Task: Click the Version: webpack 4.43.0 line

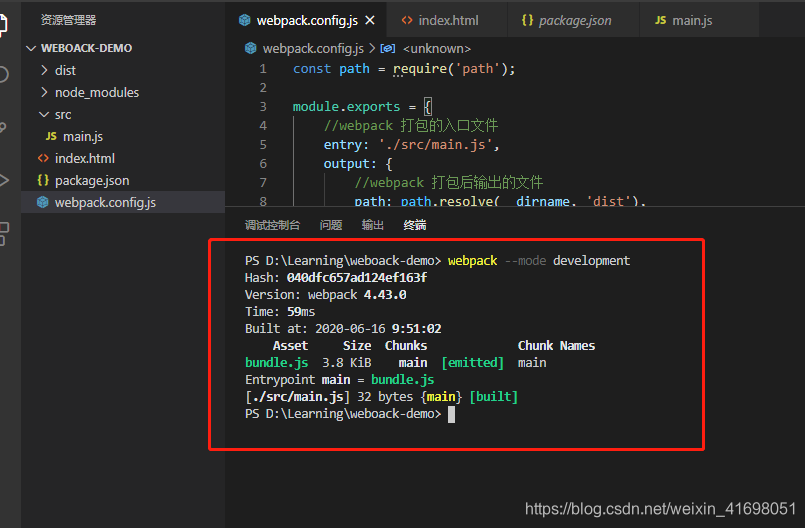Action: 325,295
